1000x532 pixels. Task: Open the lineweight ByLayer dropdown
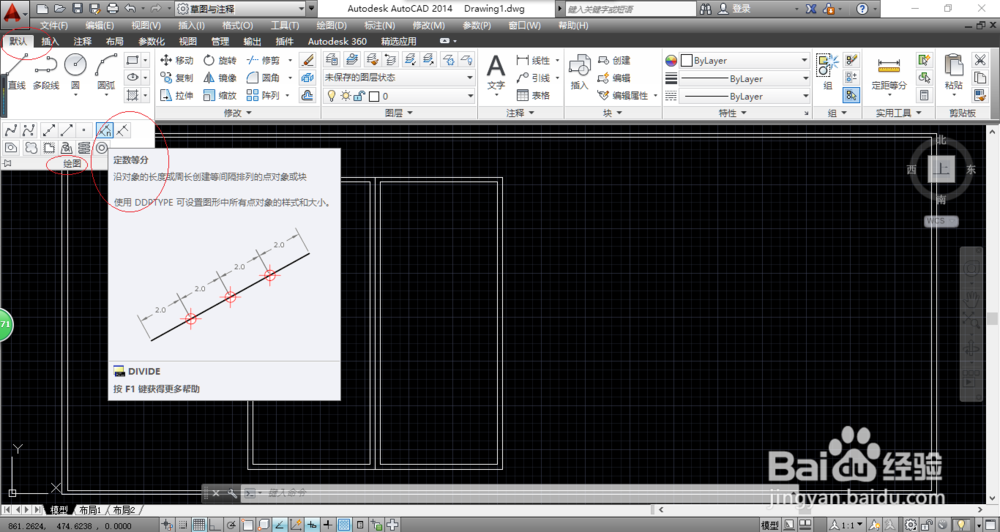745,78
